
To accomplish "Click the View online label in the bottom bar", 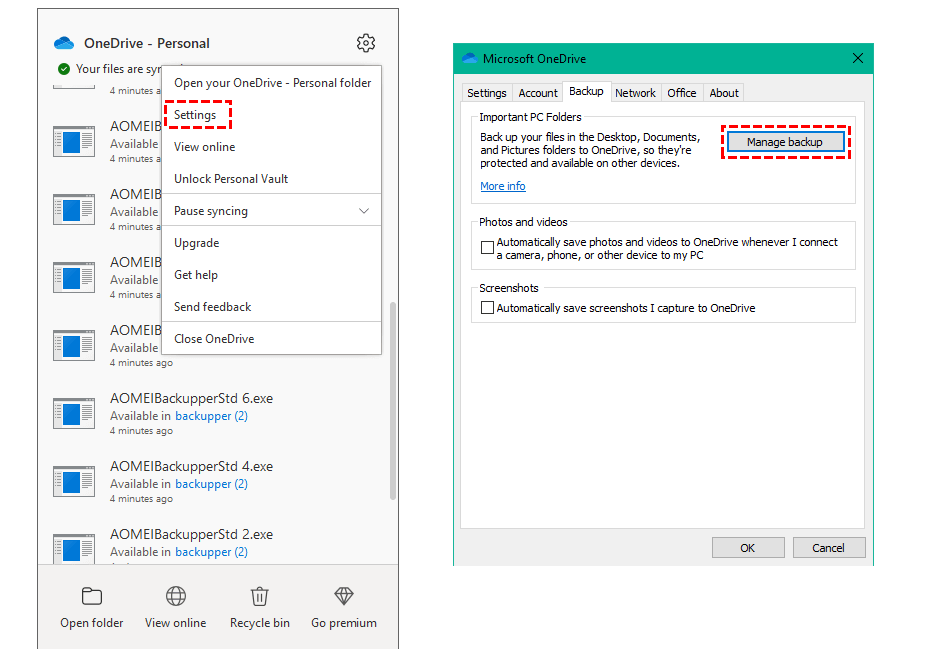I will coord(176,623).
